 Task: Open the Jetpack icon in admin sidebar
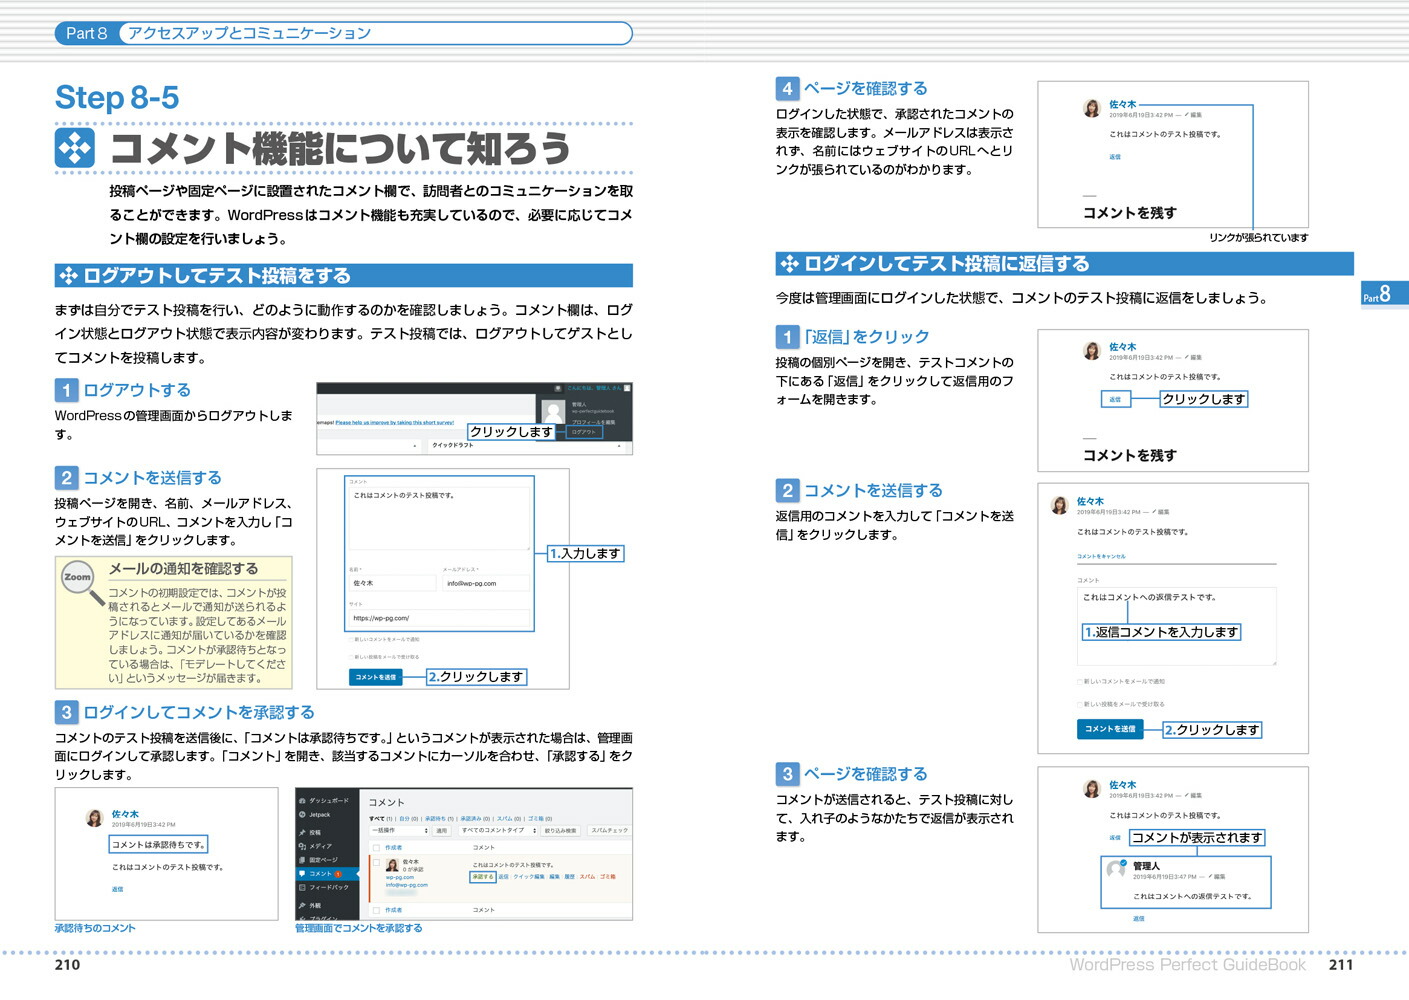tap(302, 814)
